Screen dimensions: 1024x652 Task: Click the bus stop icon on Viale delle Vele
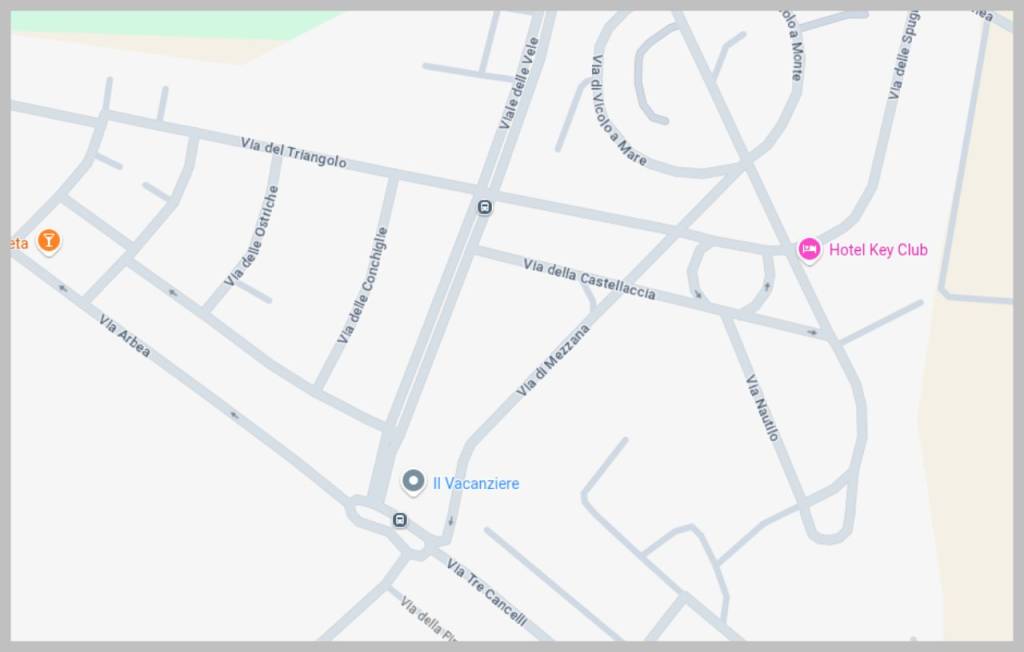pos(485,208)
